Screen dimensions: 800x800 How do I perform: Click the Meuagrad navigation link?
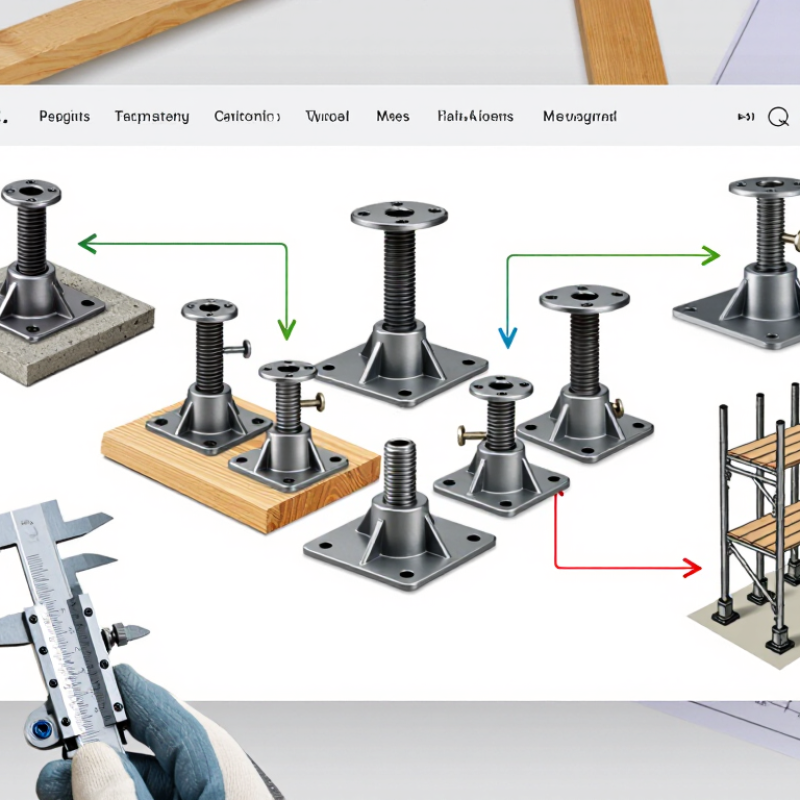[x=580, y=117]
